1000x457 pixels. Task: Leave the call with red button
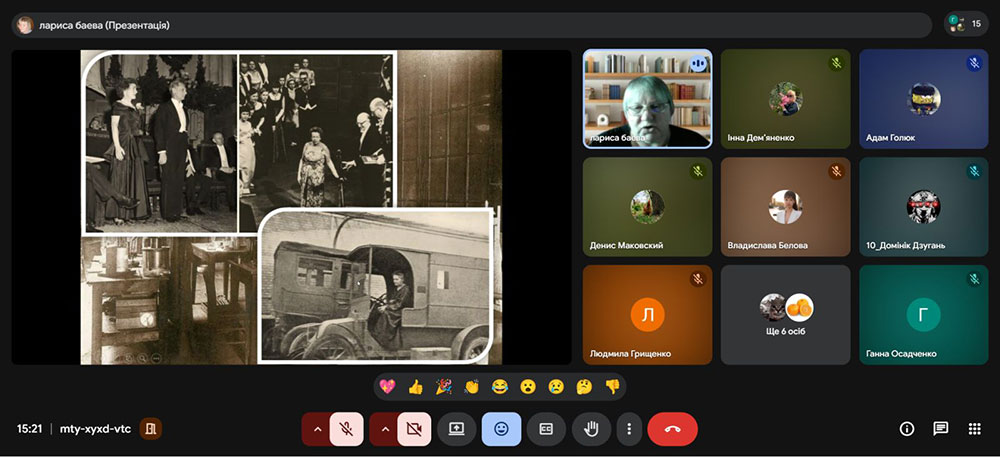click(672, 429)
